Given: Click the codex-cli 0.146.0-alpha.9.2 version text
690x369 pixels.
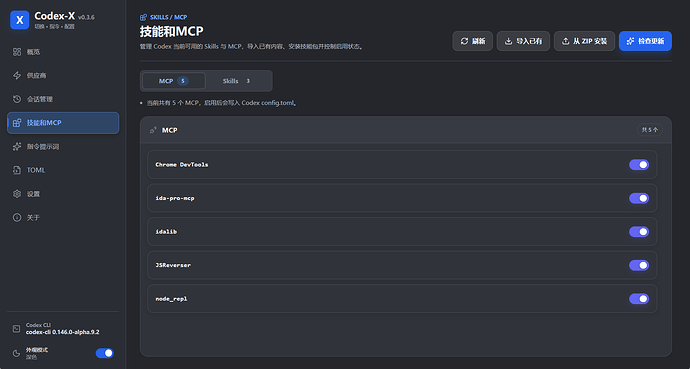Looking at the screenshot, I should coord(62,332).
